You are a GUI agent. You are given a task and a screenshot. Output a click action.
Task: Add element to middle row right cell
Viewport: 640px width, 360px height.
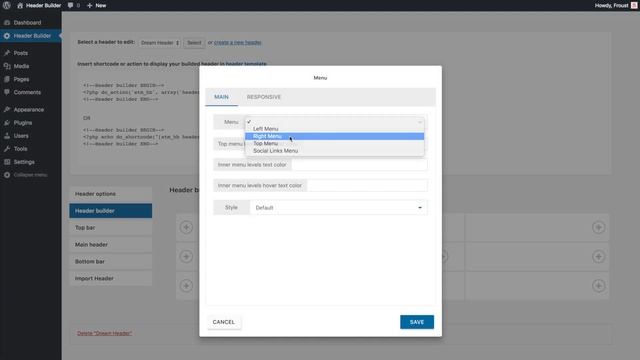click(598, 256)
